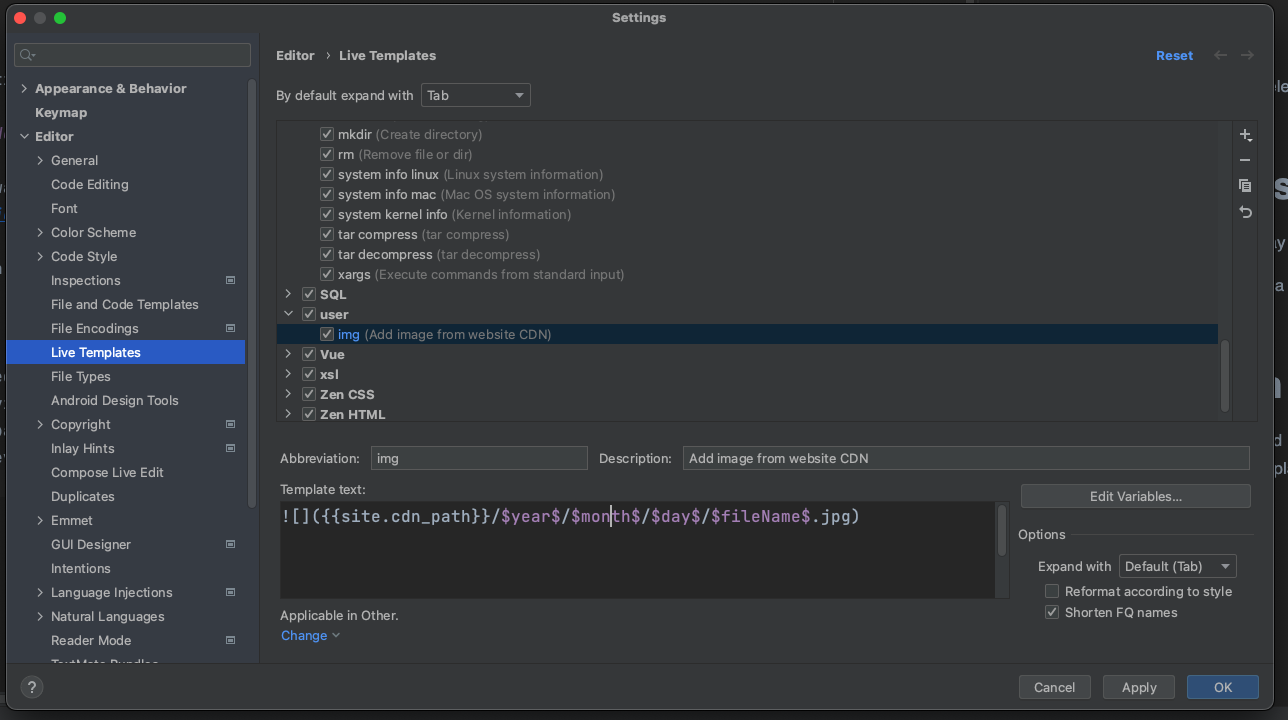Click project-level icon beside Reader Mode
The height and width of the screenshot is (720, 1288).
(230, 640)
